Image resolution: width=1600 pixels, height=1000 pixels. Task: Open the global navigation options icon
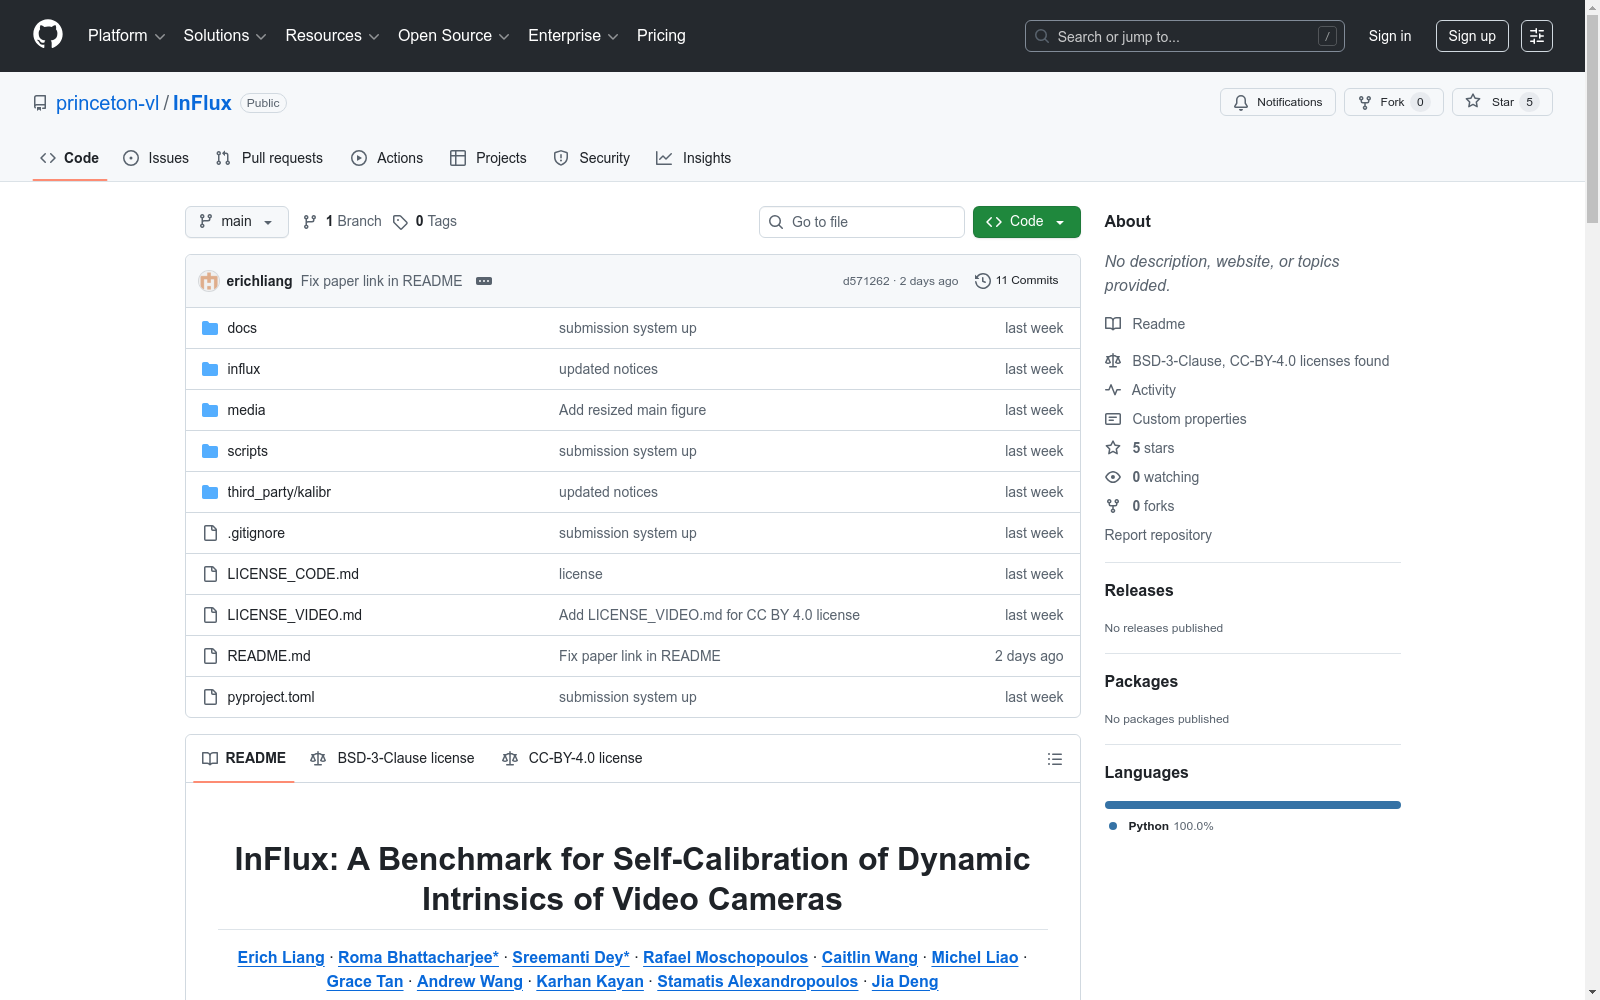tap(1537, 36)
